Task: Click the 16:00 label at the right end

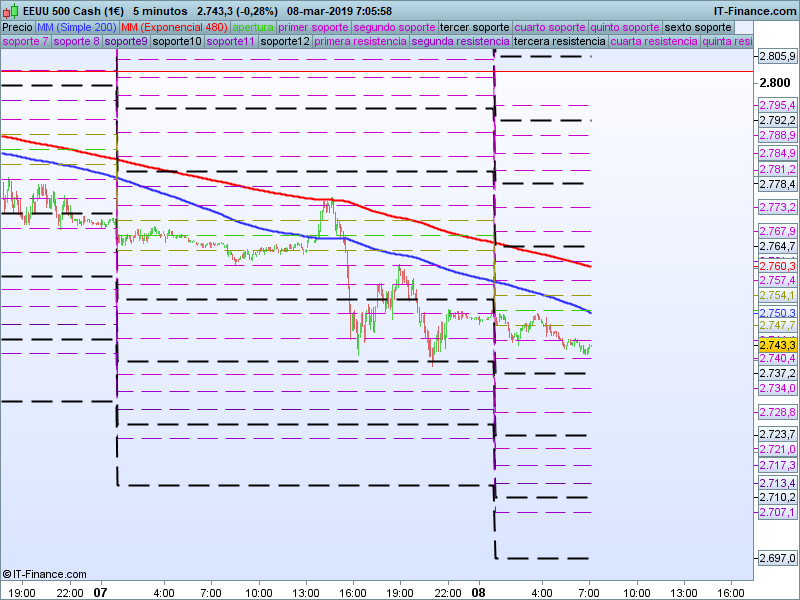Action: point(731,593)
